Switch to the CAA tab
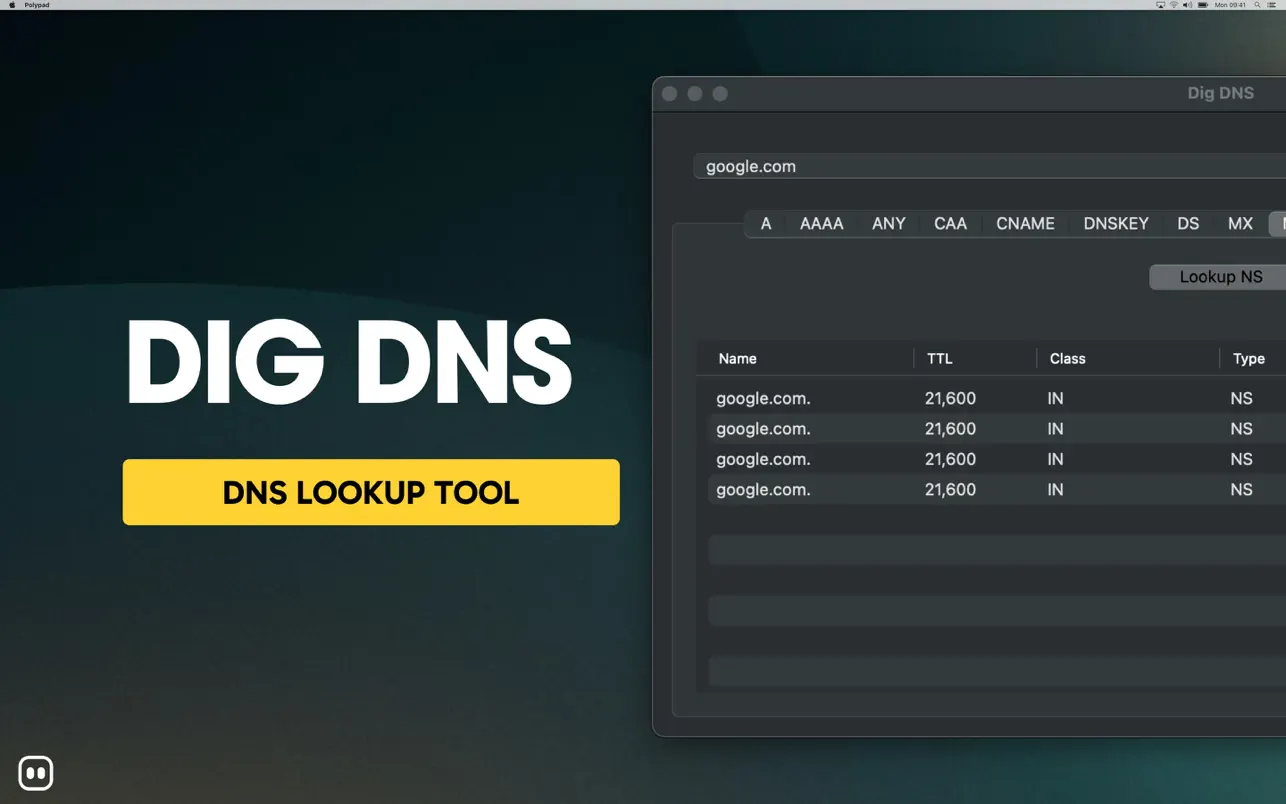The width and height of the screenshot is (1286, 804). pos(949,223)
